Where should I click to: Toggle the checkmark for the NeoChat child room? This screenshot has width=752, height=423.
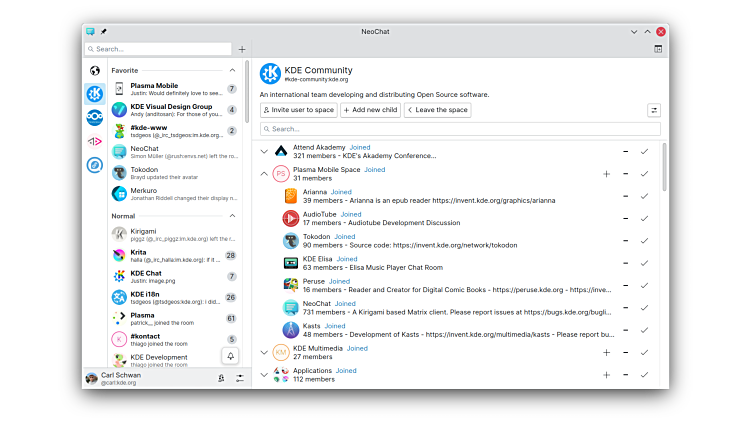click(645, 307)
